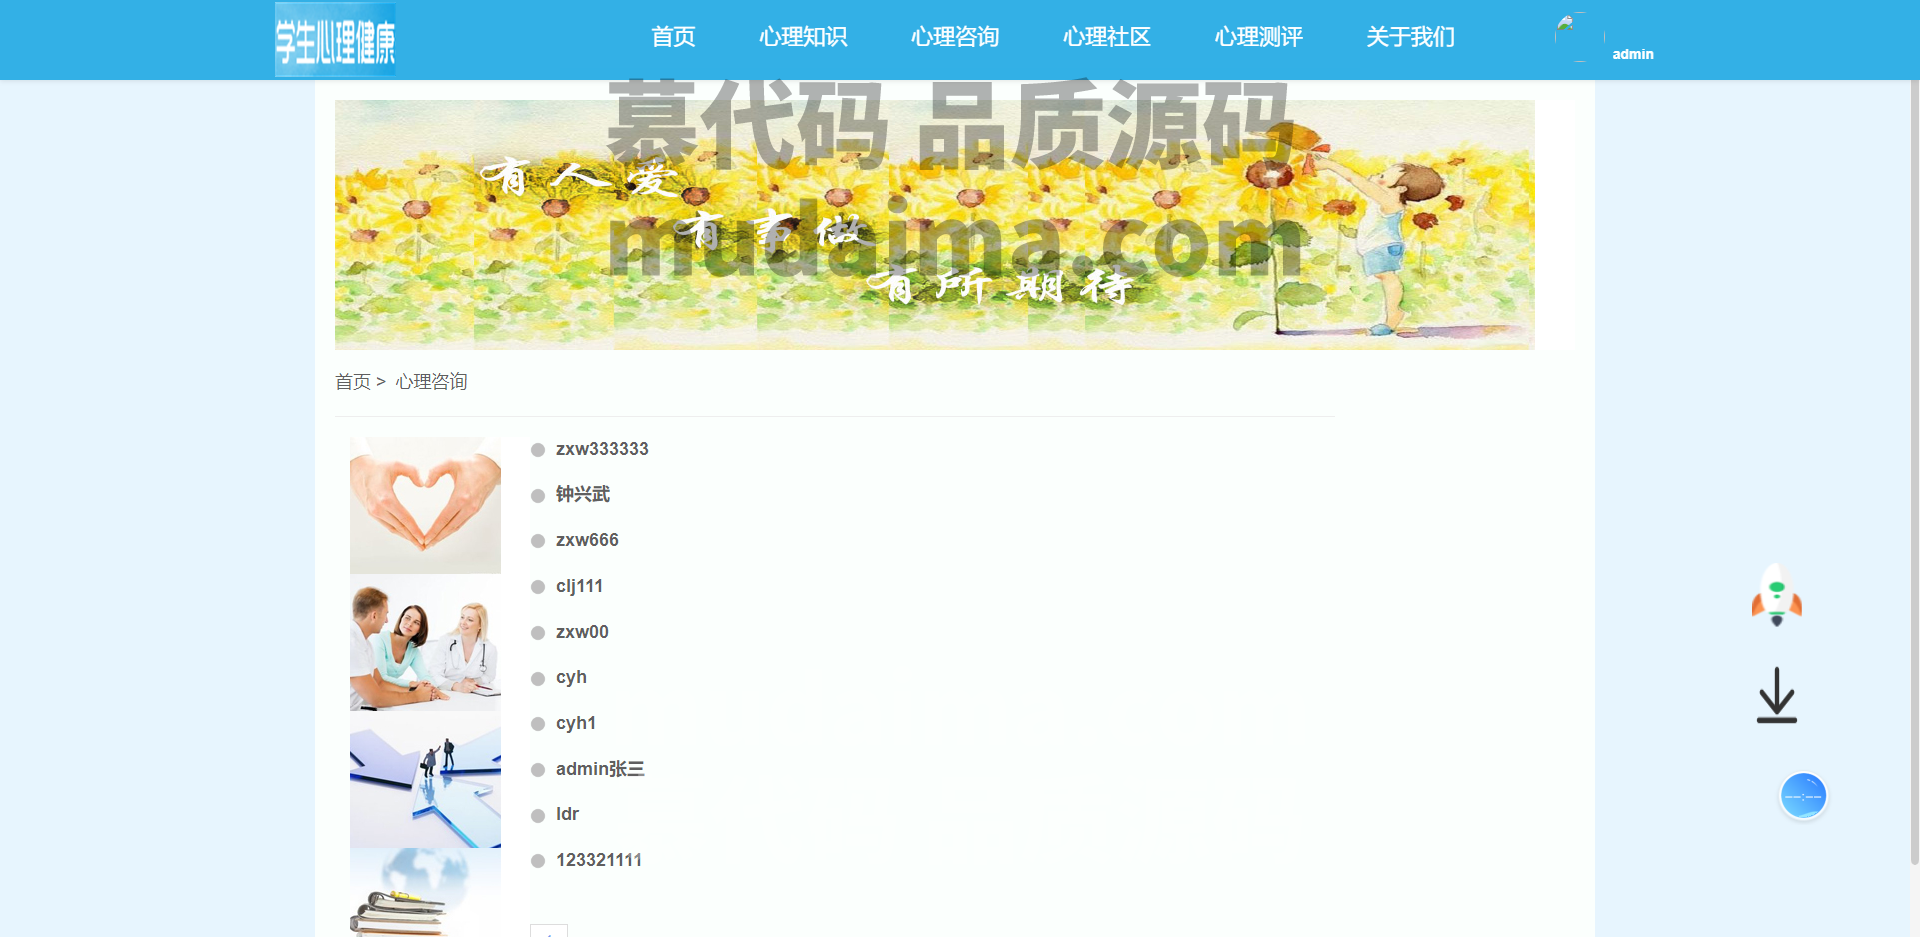Open the 心理社区 navigation menu
The width and height of the screenshot is (1920, 937).
point(1107,37)
